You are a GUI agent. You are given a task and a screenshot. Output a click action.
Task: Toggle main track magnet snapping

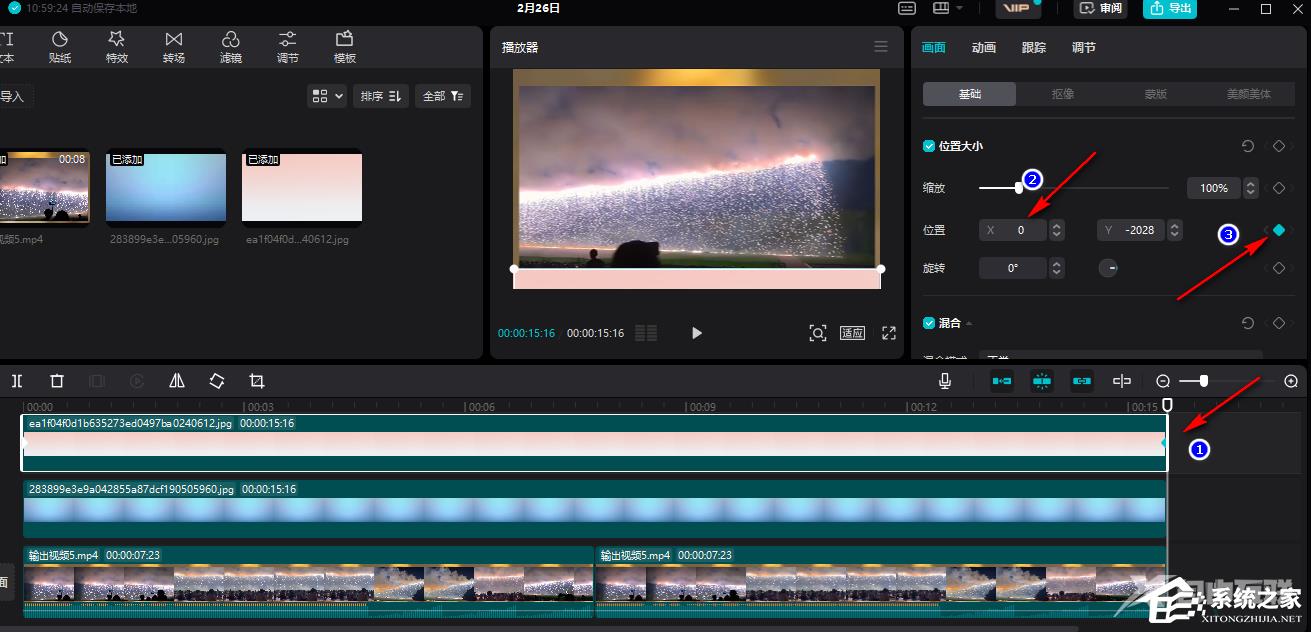pyautogui.click(x=1002, y=381)
